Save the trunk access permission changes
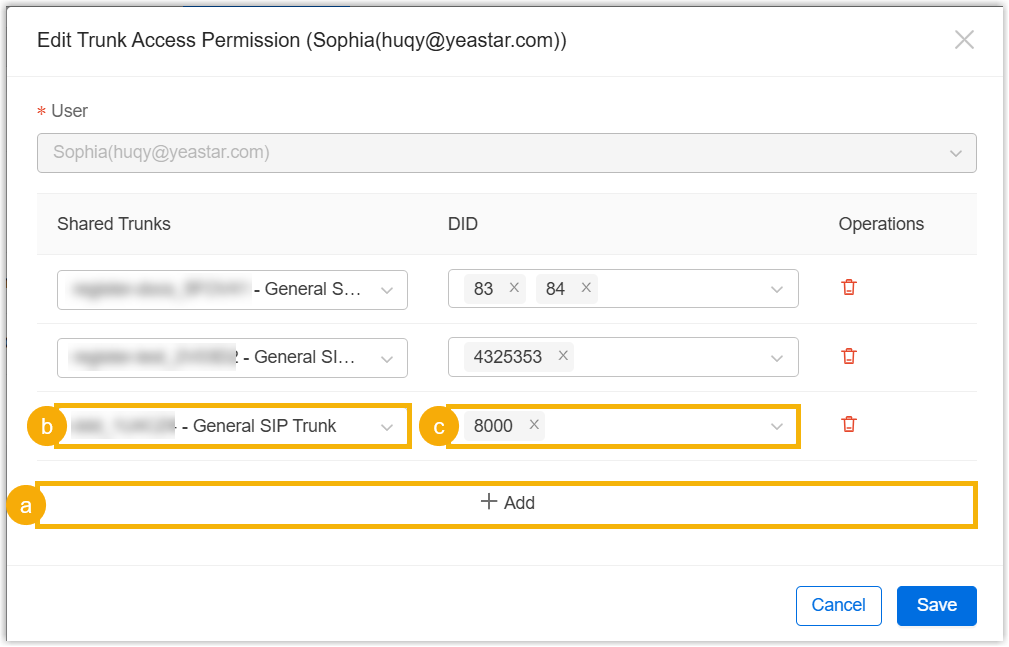This screenshot has width=1009, height=647. 936,605
